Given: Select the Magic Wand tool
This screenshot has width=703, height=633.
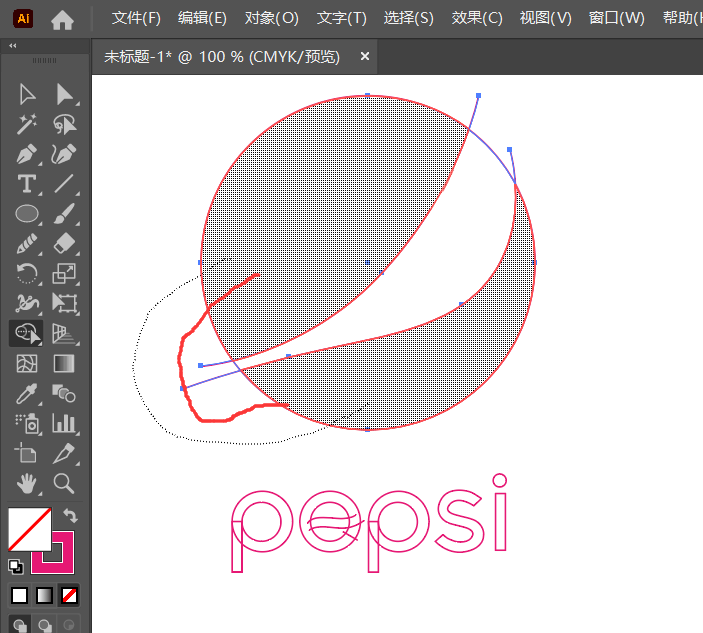Looking at the screenshot, I should point(27,124).
